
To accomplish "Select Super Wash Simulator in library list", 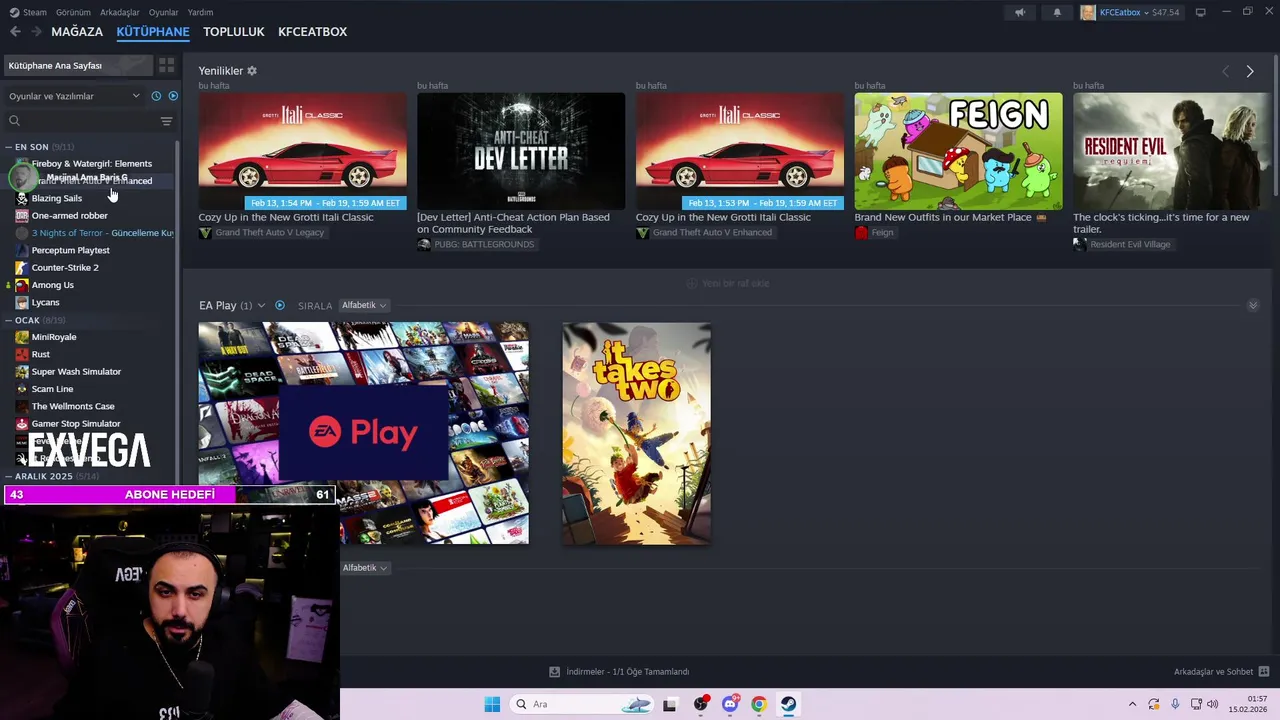I will [76, 372].
